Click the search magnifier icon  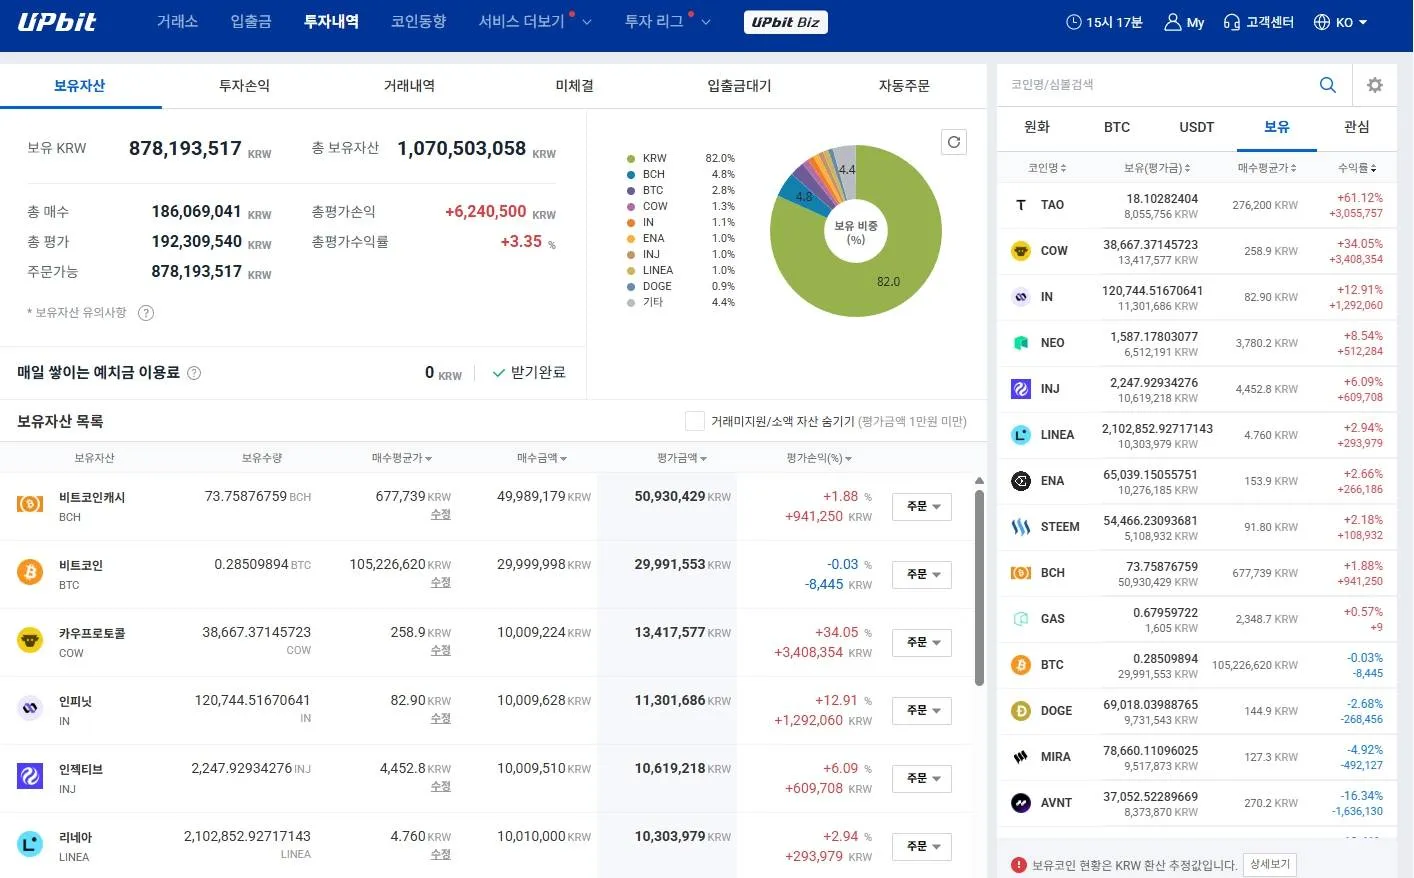pyautogui.click(x=1327, y=85)
